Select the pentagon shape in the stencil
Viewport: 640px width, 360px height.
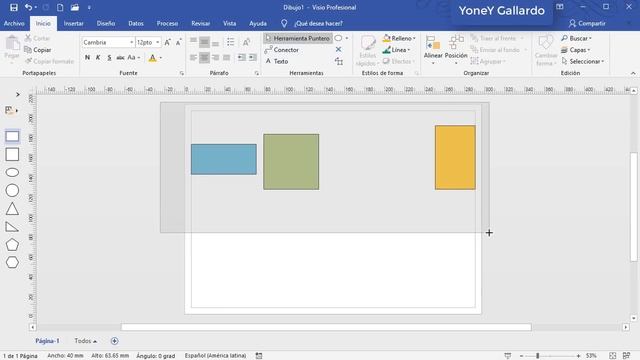(12, 244)
